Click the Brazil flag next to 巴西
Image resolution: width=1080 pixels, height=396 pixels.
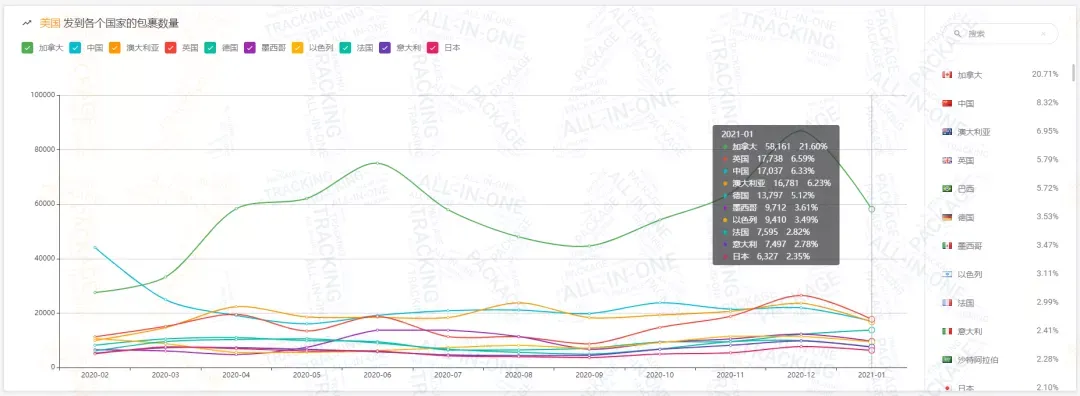[x=946, y=189]
